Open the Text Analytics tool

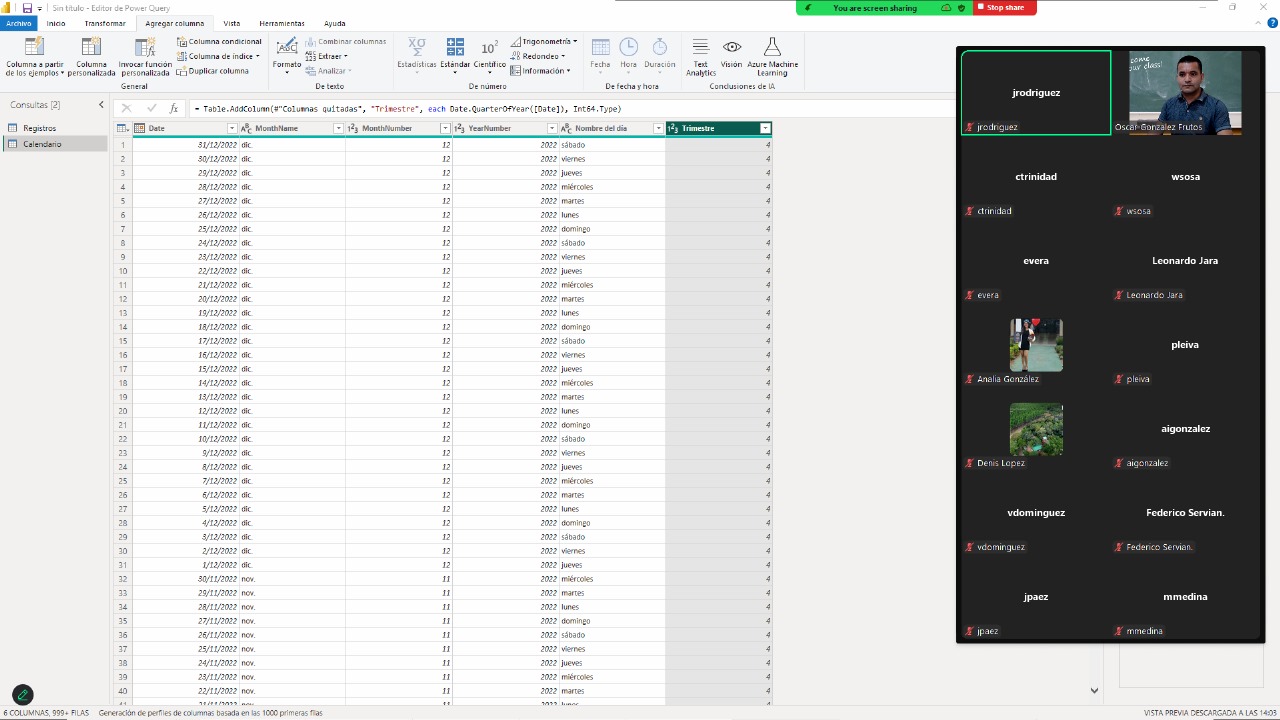click(x=701, y=48)
